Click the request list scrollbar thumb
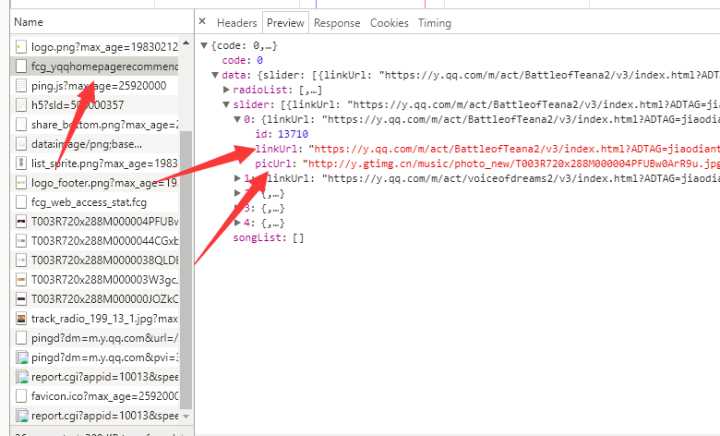 tap(186, 270)
